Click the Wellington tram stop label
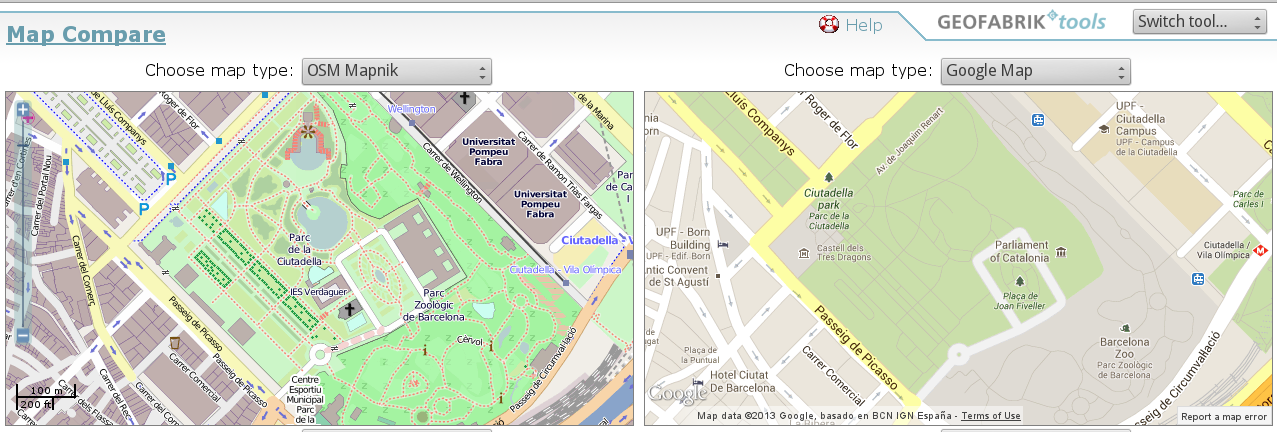Screen dimensions: 1277x432 tap(412, 108)
